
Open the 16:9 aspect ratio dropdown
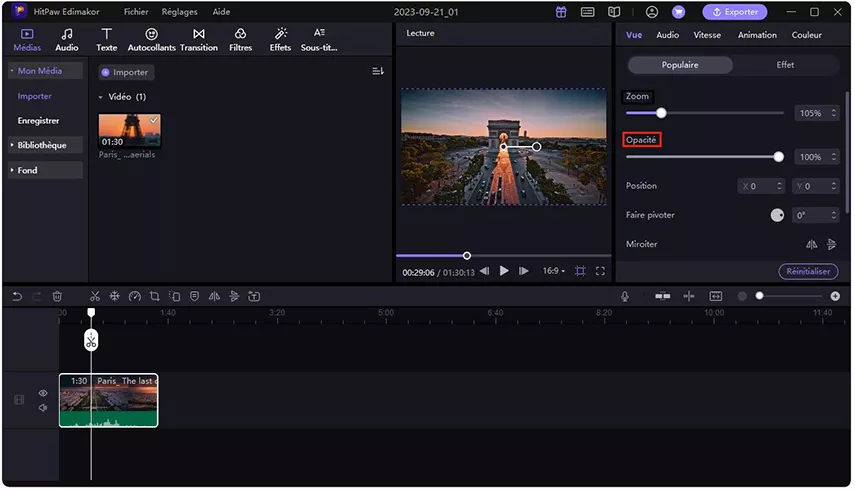(x=553, y=271)
